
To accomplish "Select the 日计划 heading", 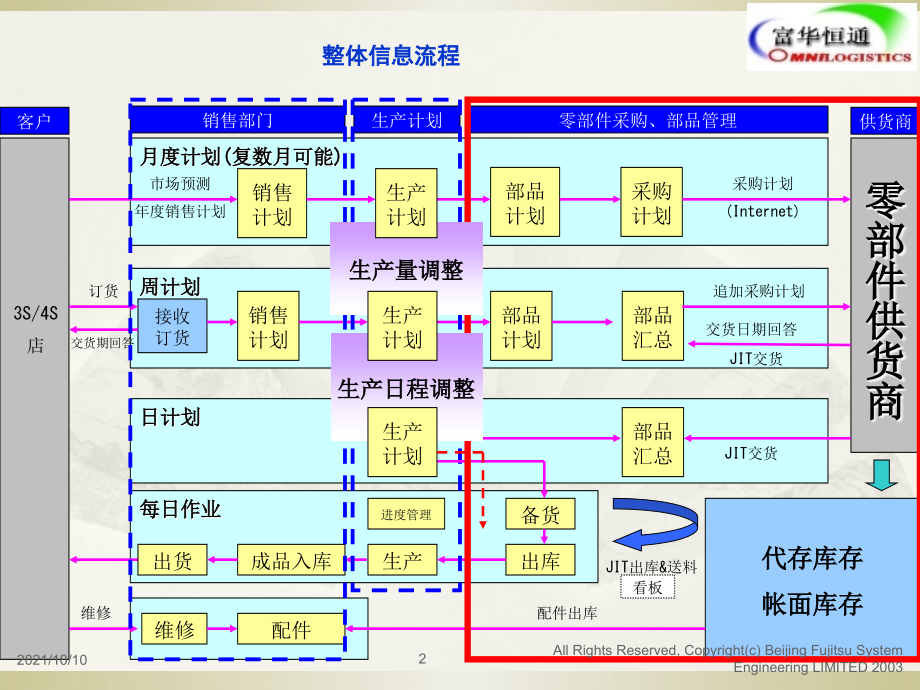I will [171, 417].
